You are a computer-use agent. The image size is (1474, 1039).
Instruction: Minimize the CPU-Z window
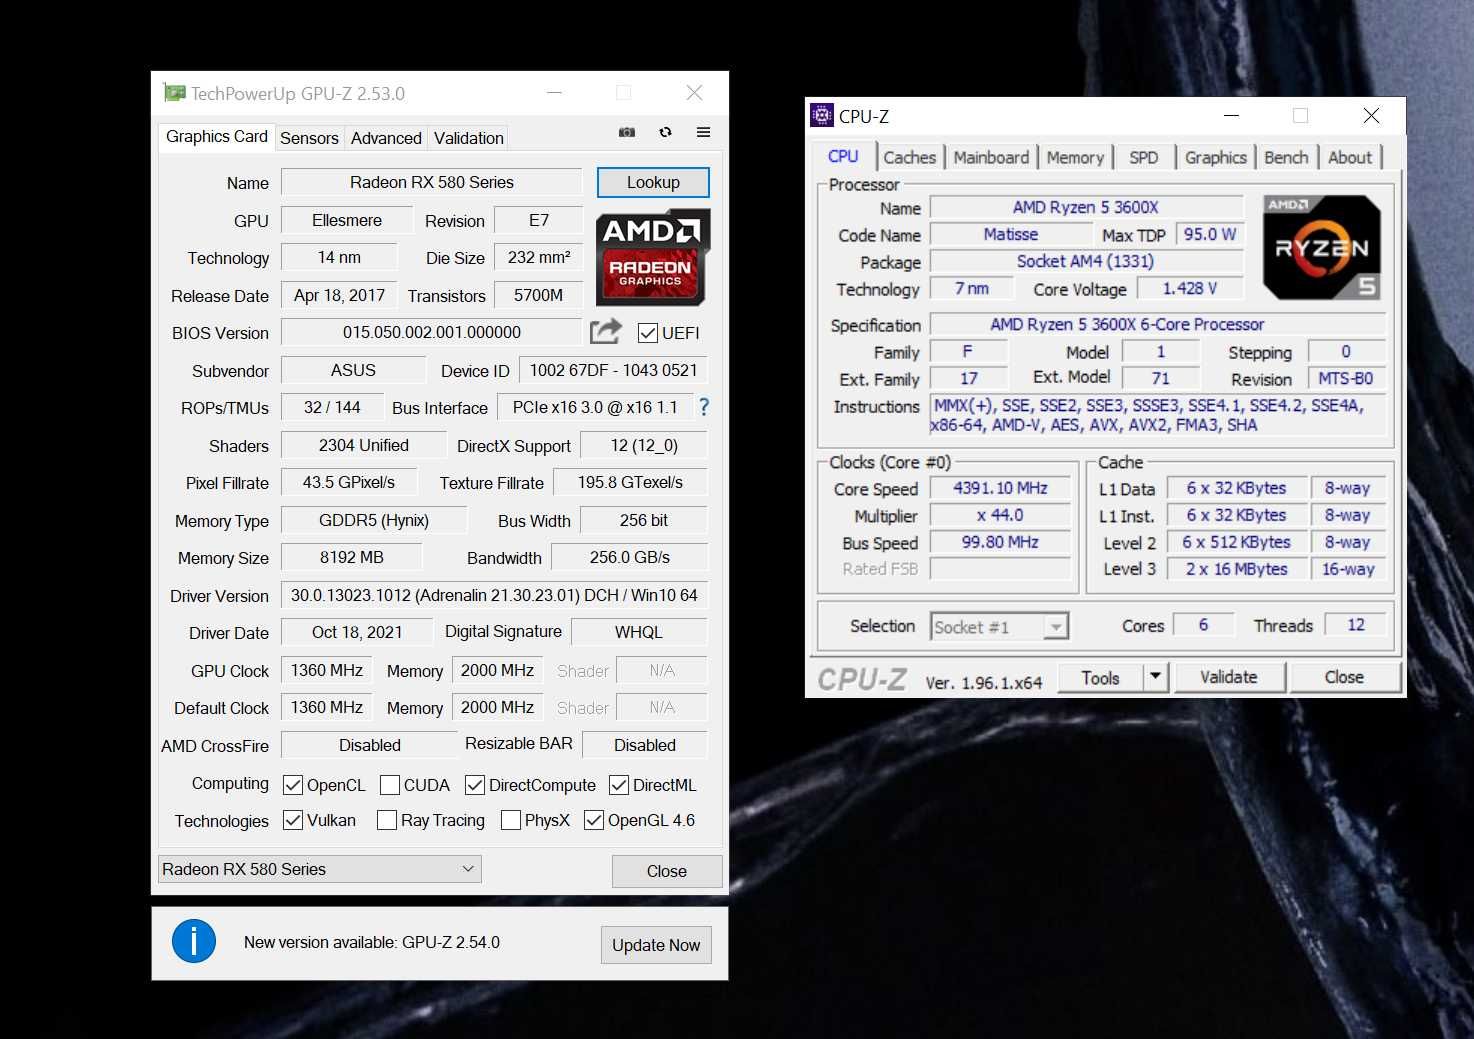[x=1231, y=116]
